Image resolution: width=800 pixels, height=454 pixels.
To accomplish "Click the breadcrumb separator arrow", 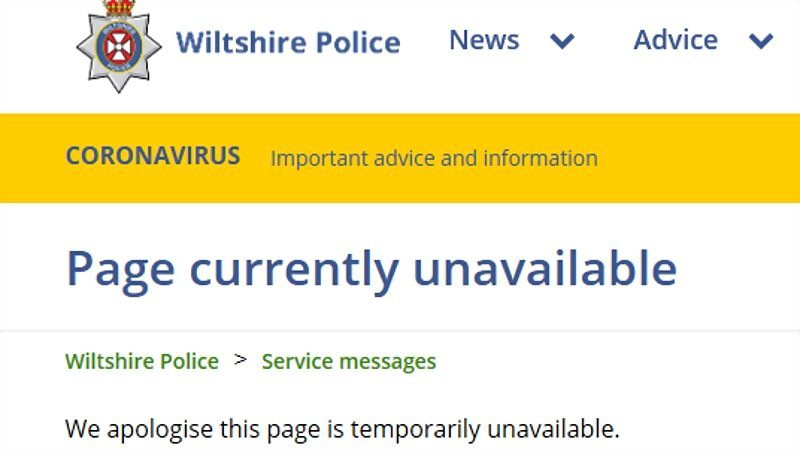I will (240, 360).
